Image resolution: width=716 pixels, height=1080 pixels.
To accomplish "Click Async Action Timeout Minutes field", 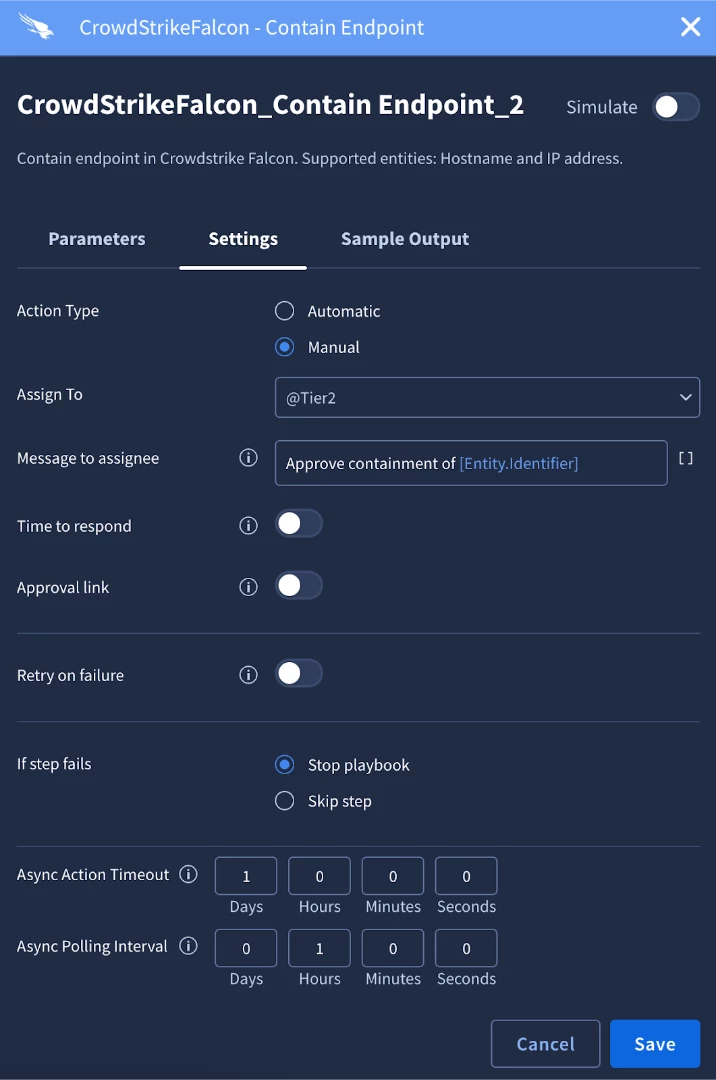I will pyautogui.click(x=393, y=876).
